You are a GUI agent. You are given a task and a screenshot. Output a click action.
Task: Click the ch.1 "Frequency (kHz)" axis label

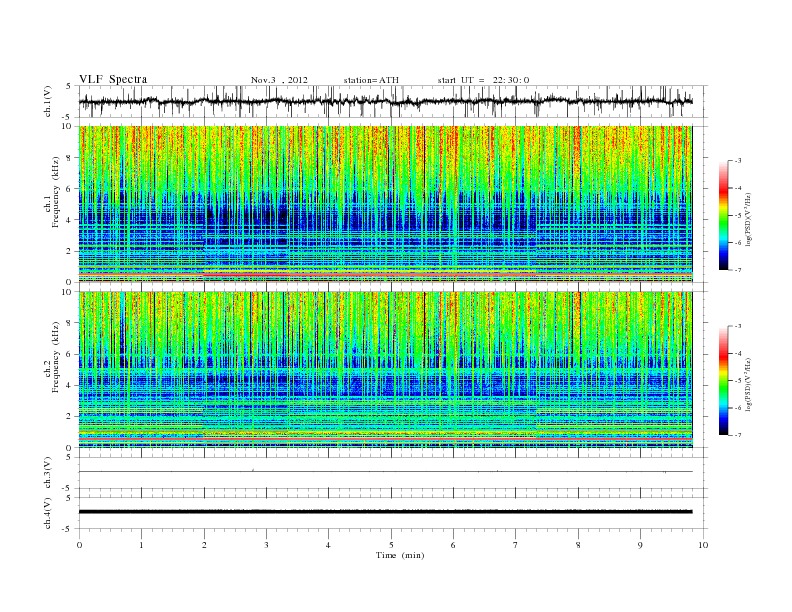[56, 192]
